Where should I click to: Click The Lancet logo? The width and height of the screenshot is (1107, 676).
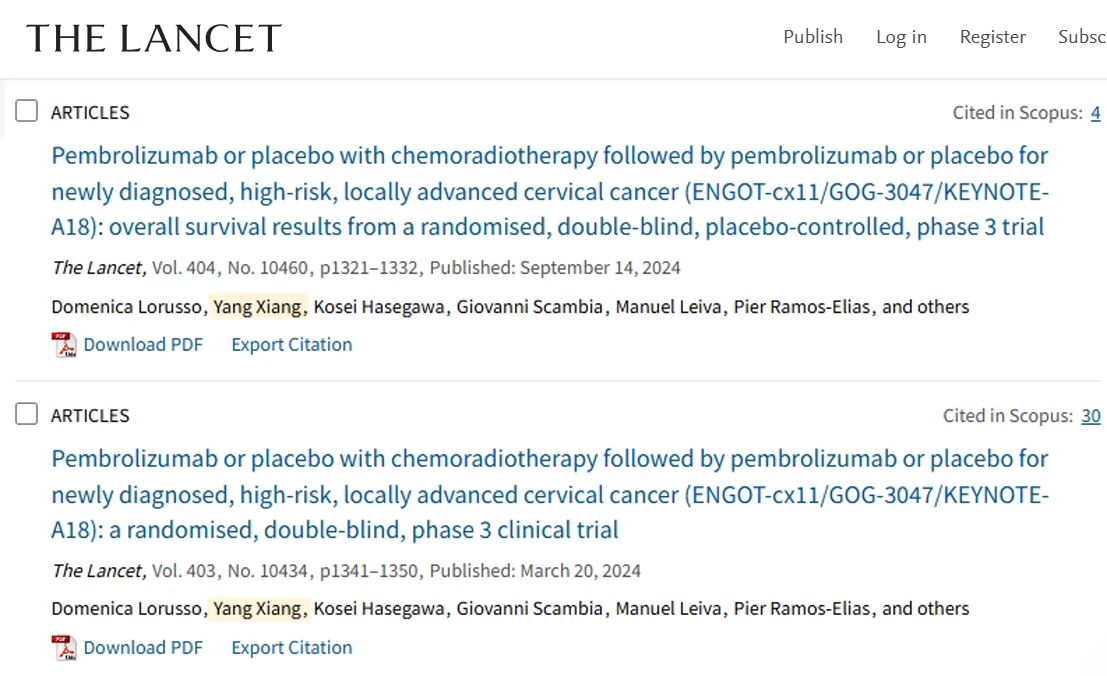(x=154, y=38)
